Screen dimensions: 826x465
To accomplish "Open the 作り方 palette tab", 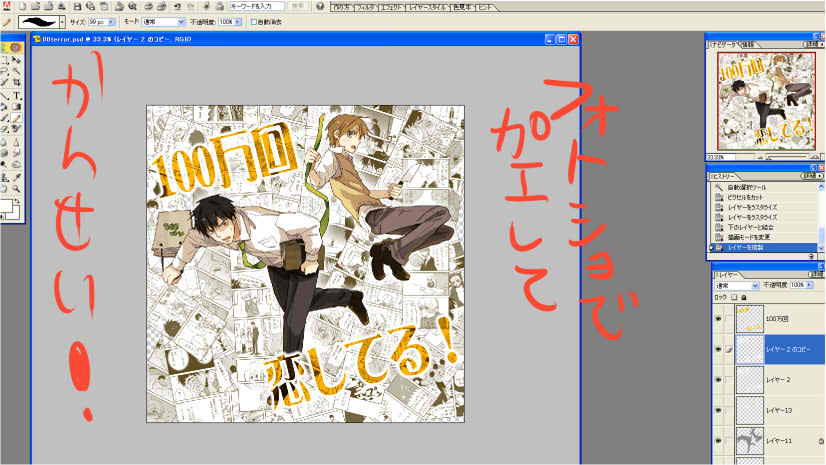I will click(342, 7).
